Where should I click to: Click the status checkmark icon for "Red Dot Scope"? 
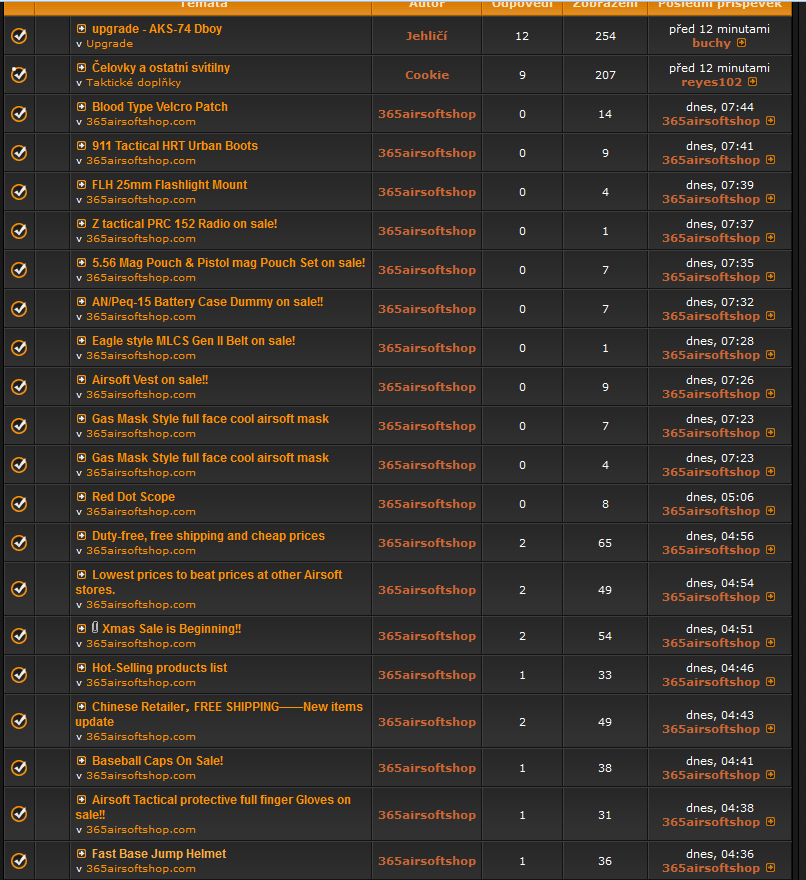[19, 504]
